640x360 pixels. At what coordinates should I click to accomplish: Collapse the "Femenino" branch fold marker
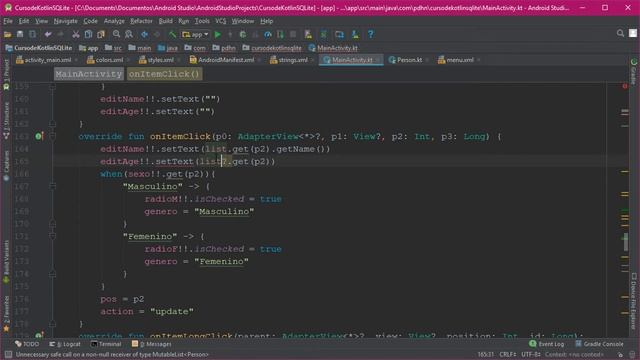coord(53,236)
